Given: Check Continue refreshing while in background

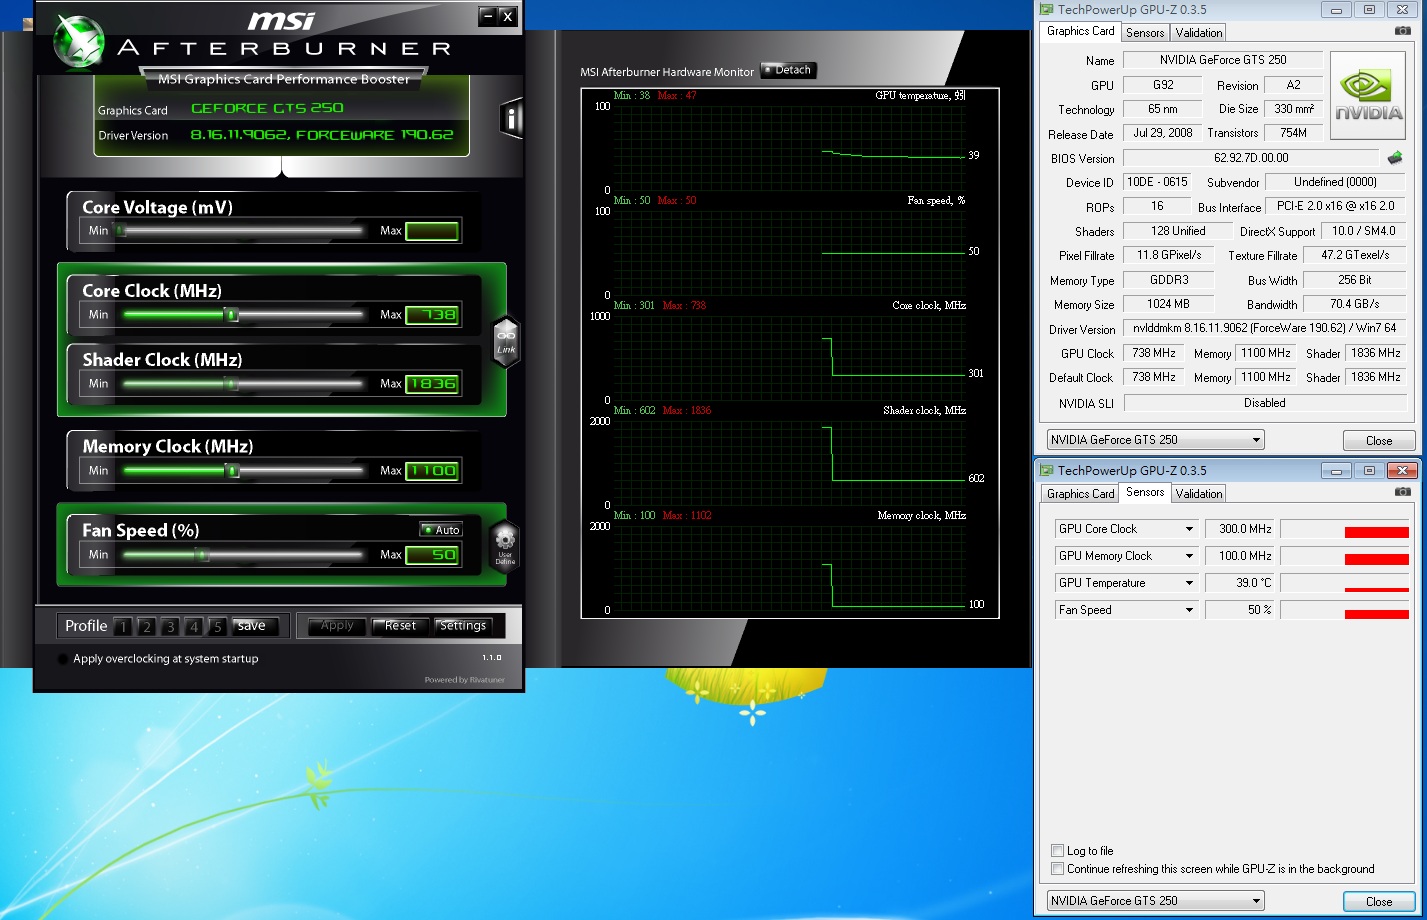Looking at the screenshot, I should (1058, 869).
